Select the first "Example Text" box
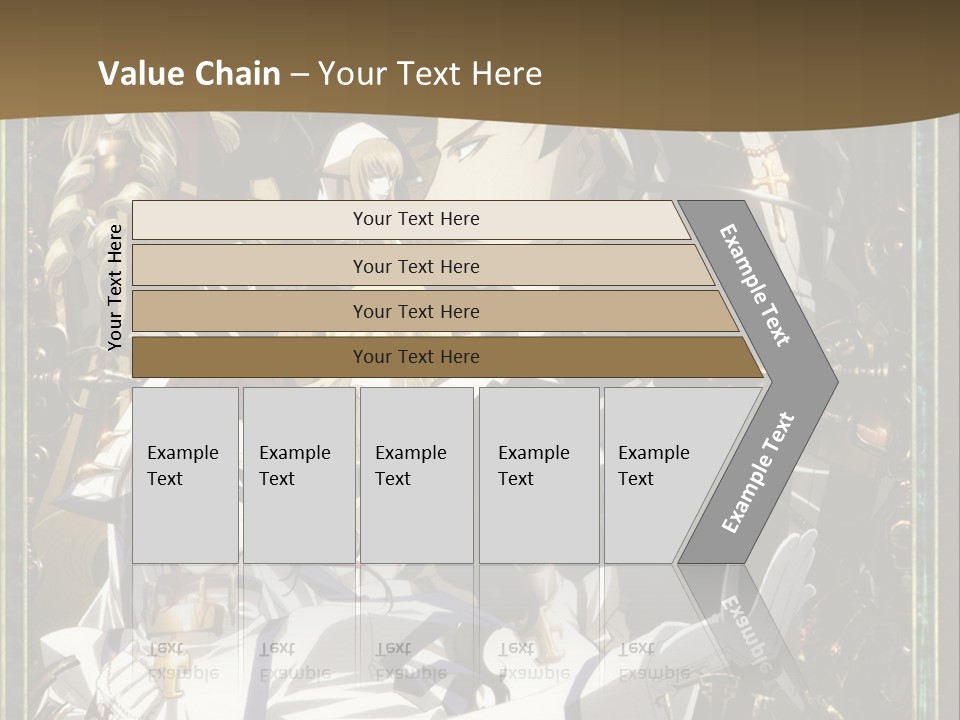 (x=185, y=475)
